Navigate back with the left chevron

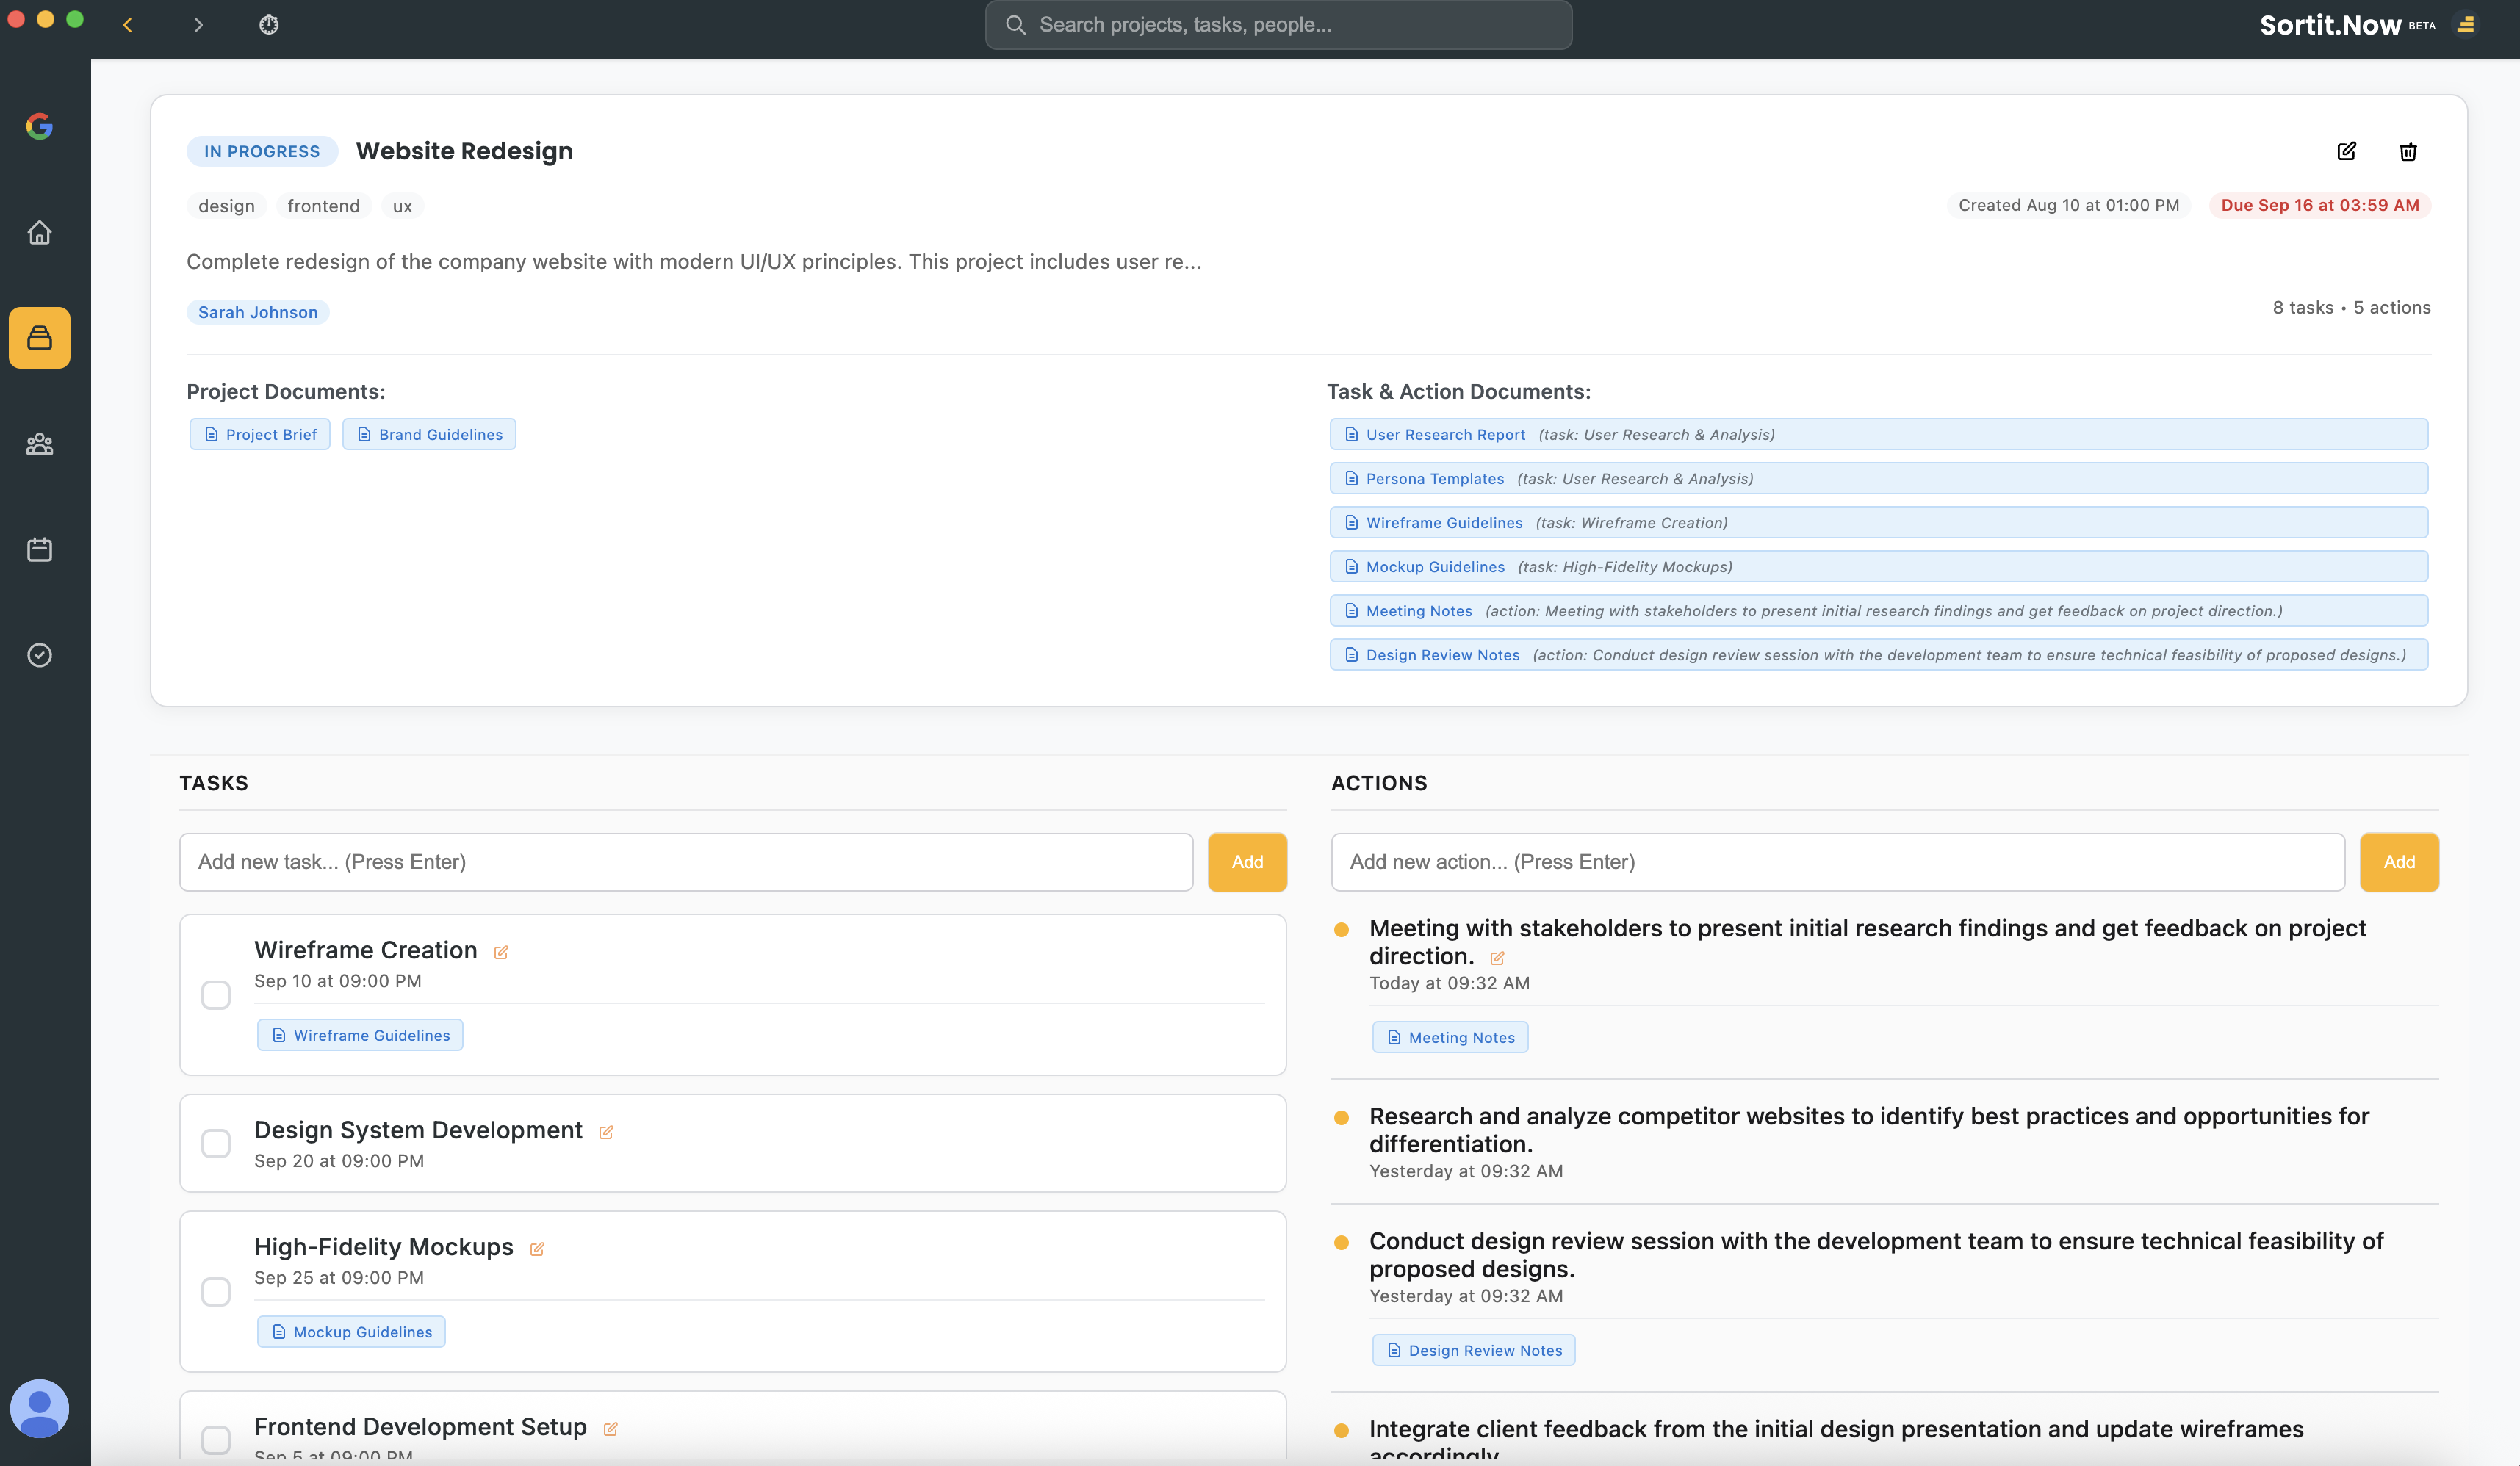point(128,25)
